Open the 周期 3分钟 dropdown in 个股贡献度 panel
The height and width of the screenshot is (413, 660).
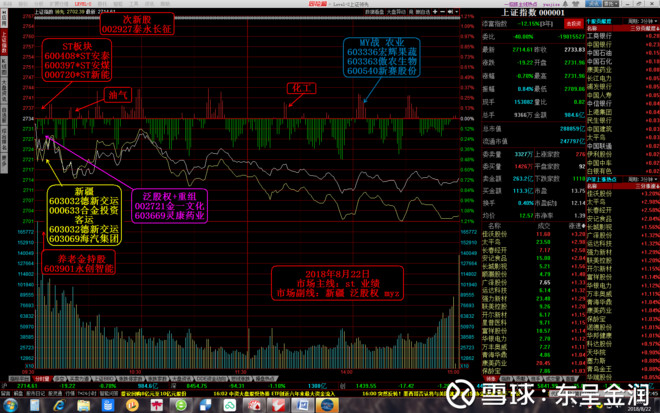pos(643,21)
